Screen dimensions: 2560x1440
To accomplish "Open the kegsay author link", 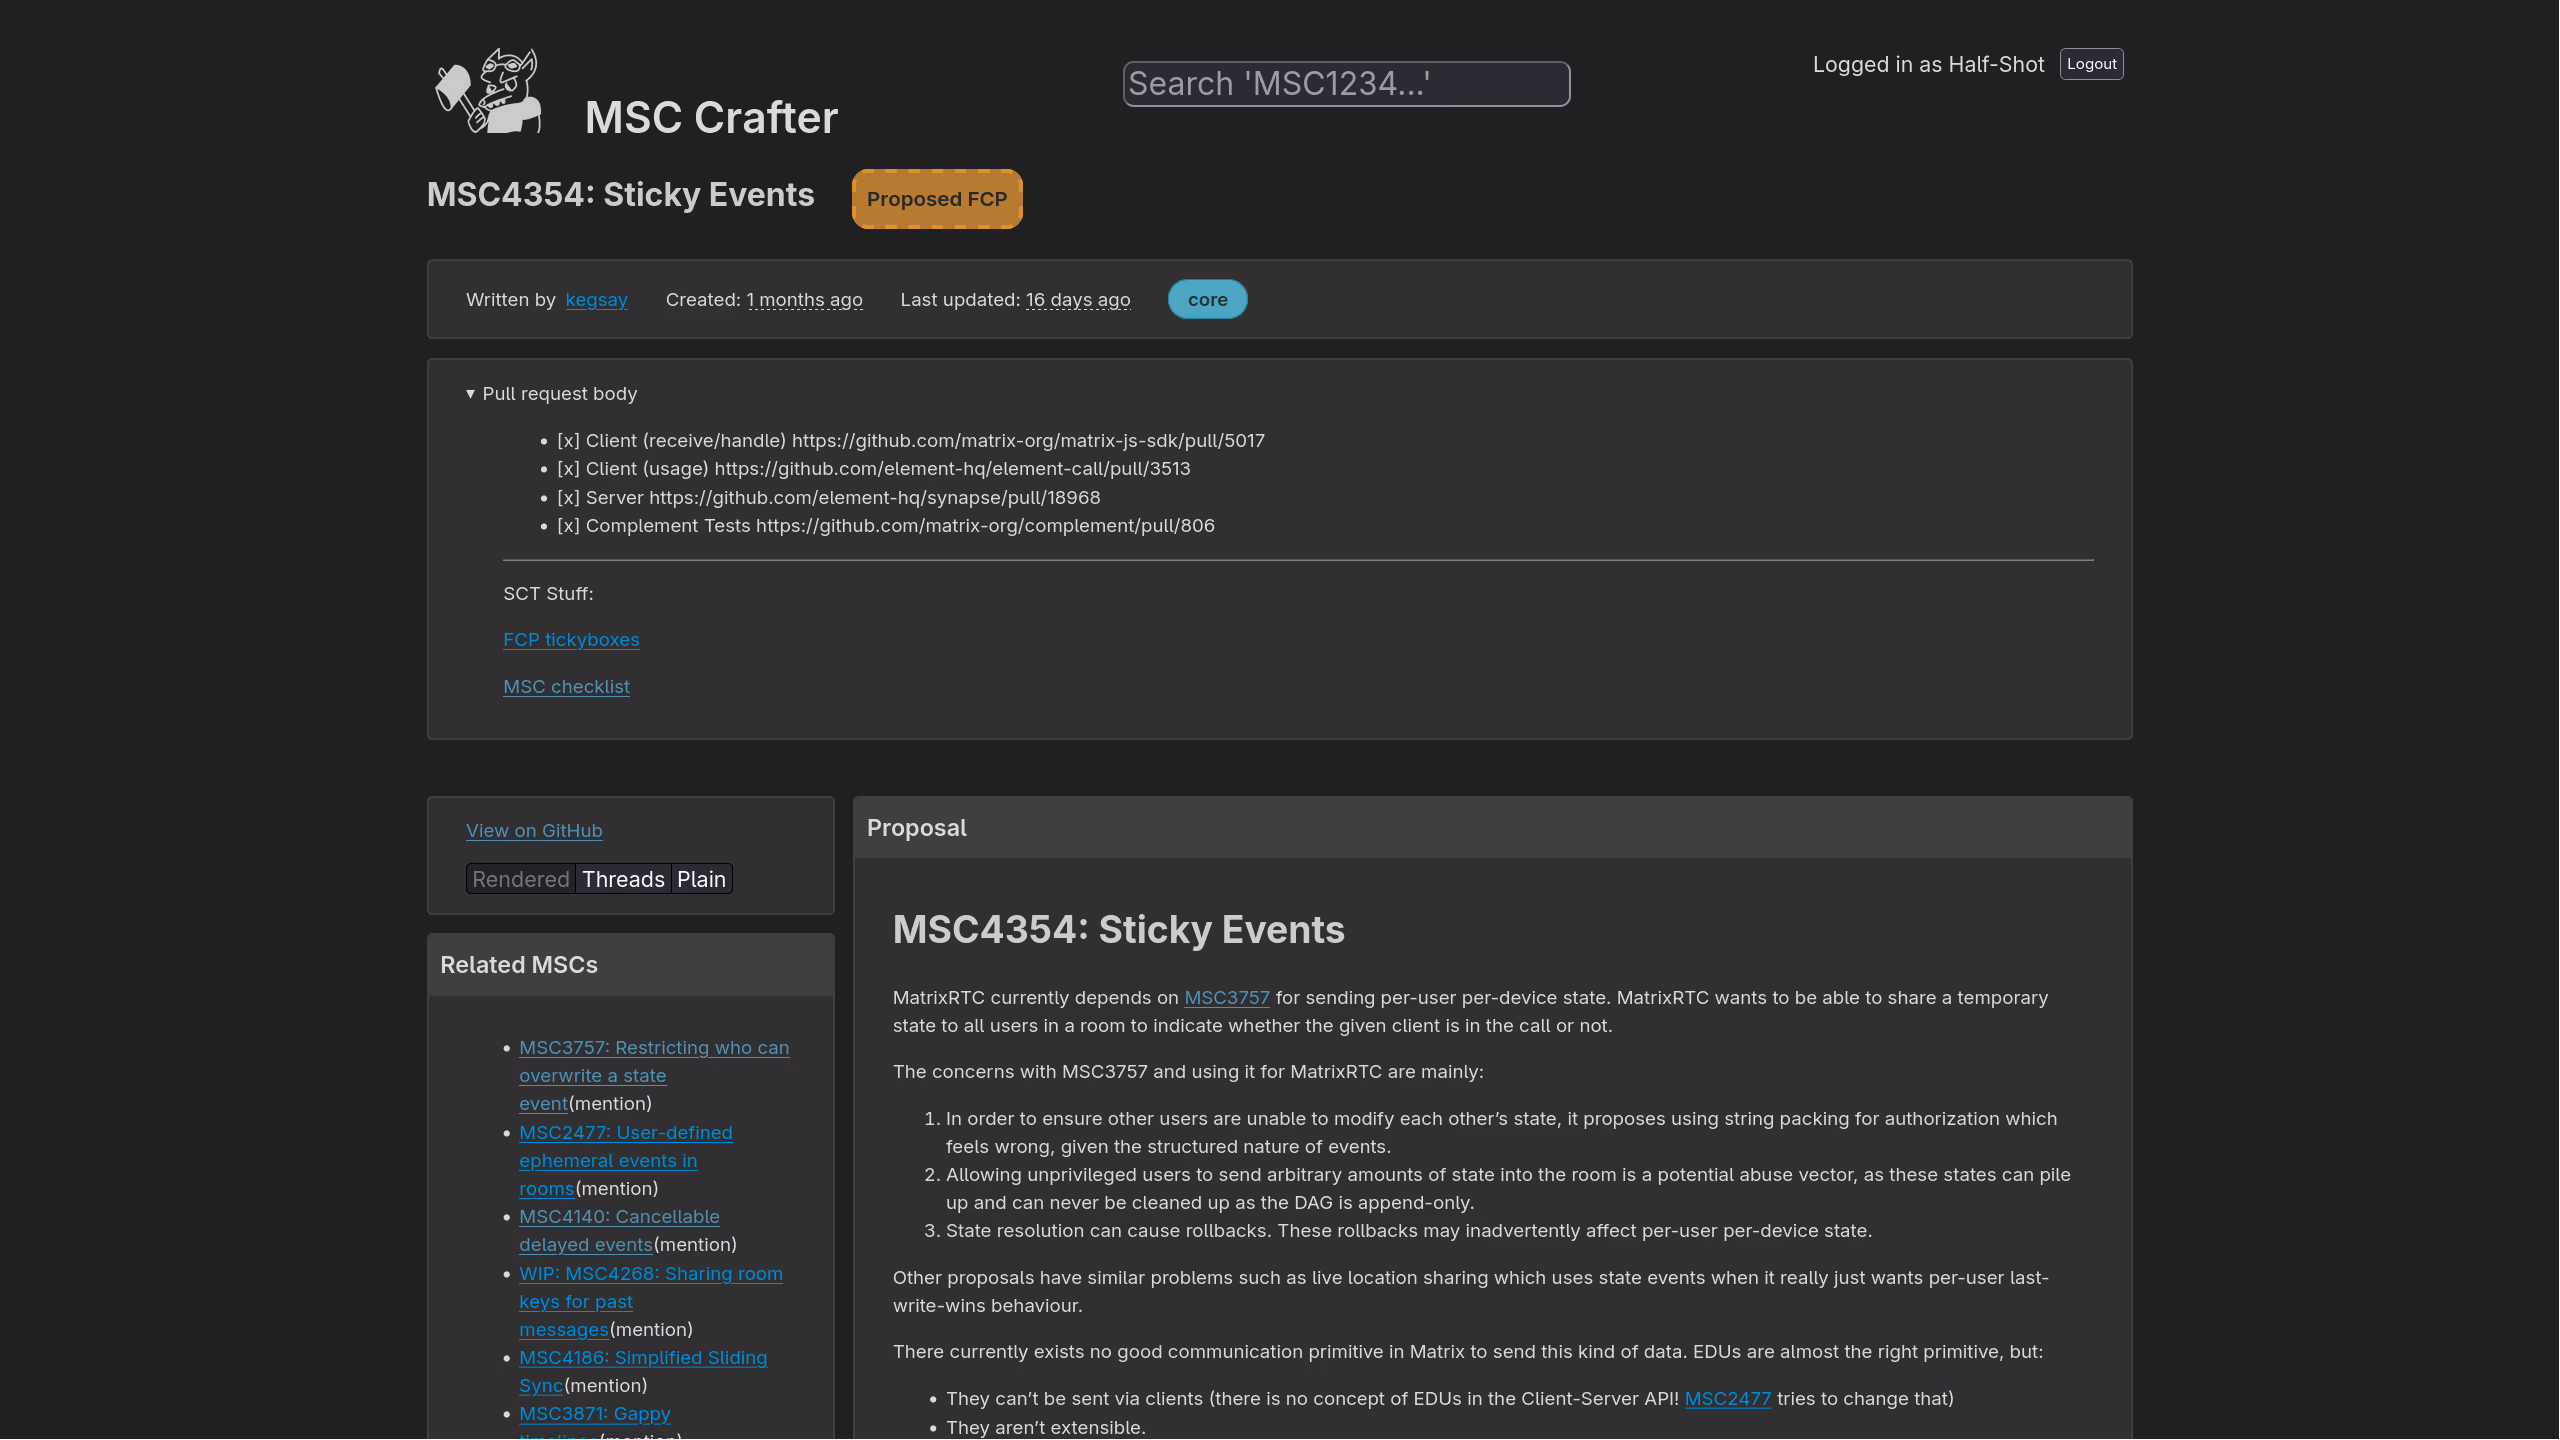I will (596, 300).
